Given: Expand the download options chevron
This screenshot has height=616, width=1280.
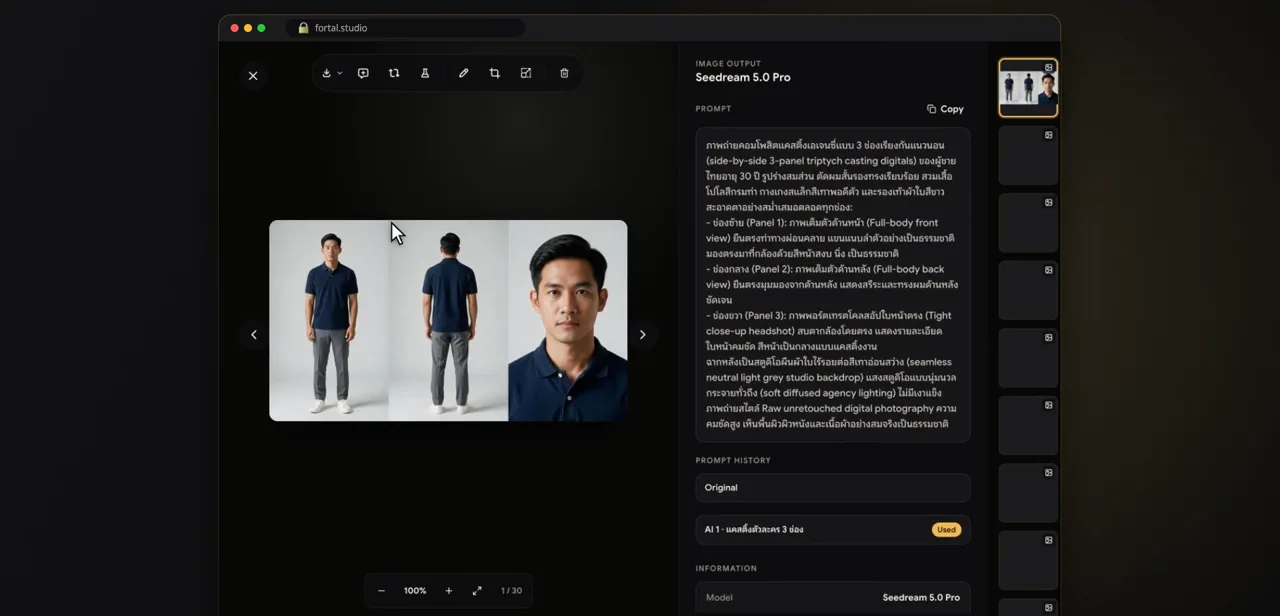Looking at the screenshot, I should [x=340, y=73].
